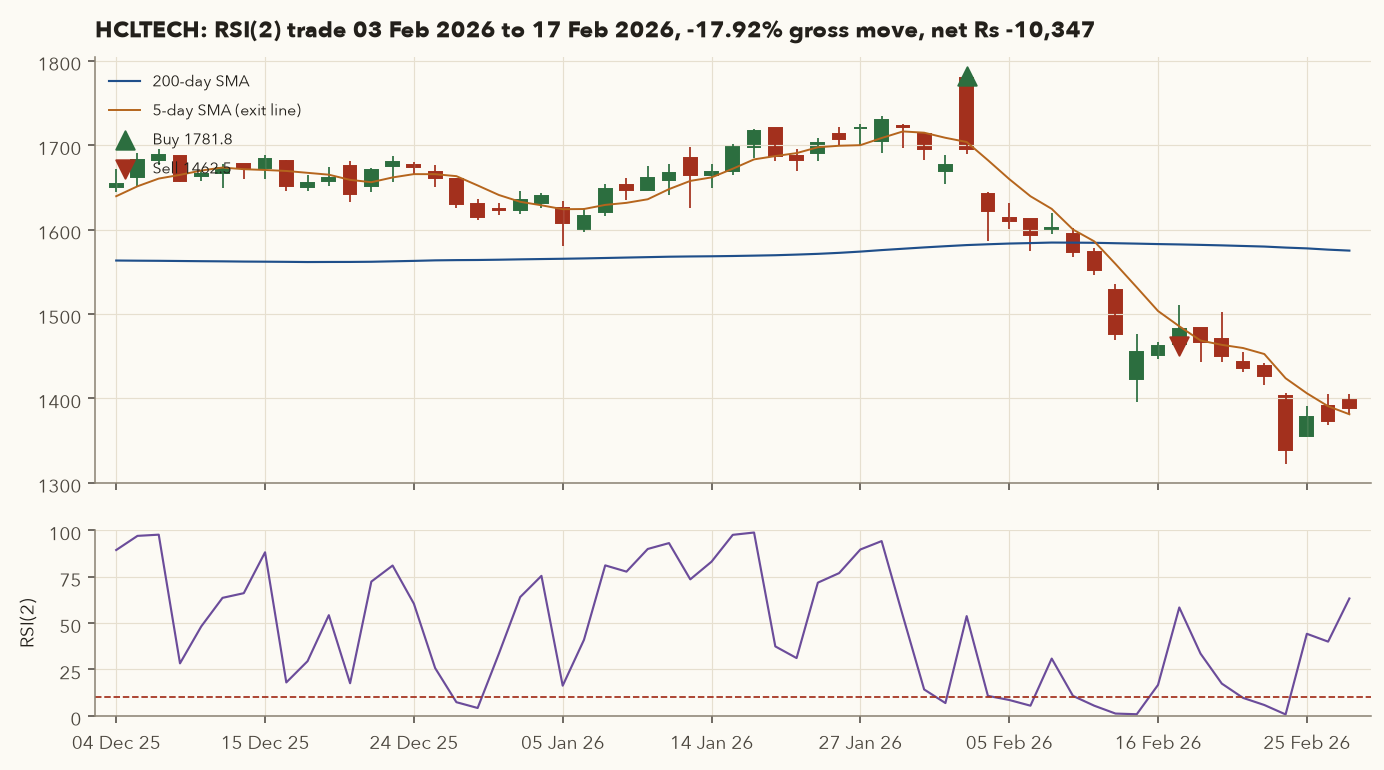Click the "16 Feb 26" date label
1384x770 pixels.
tap(1158, 744)
